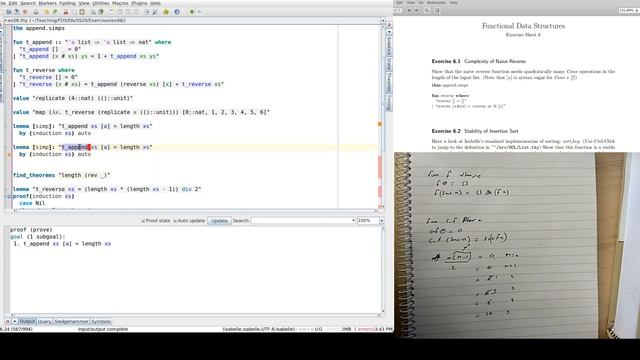Click the find next toolbar icon
This screenshot has height=360, width=640.
[x=101, y=12]
